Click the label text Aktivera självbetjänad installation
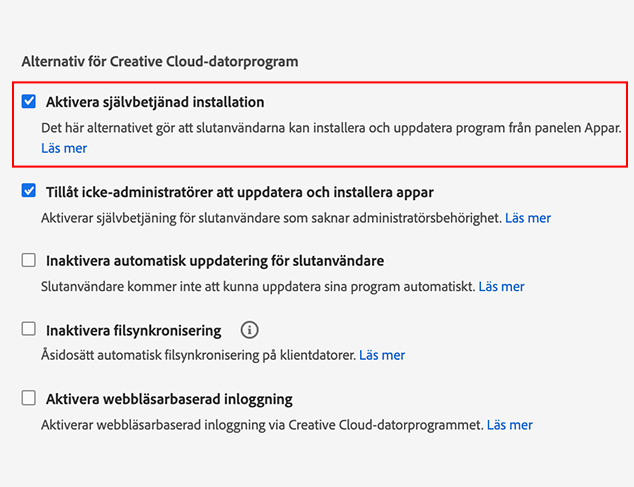The image size is (634, 487). point(155,102)
